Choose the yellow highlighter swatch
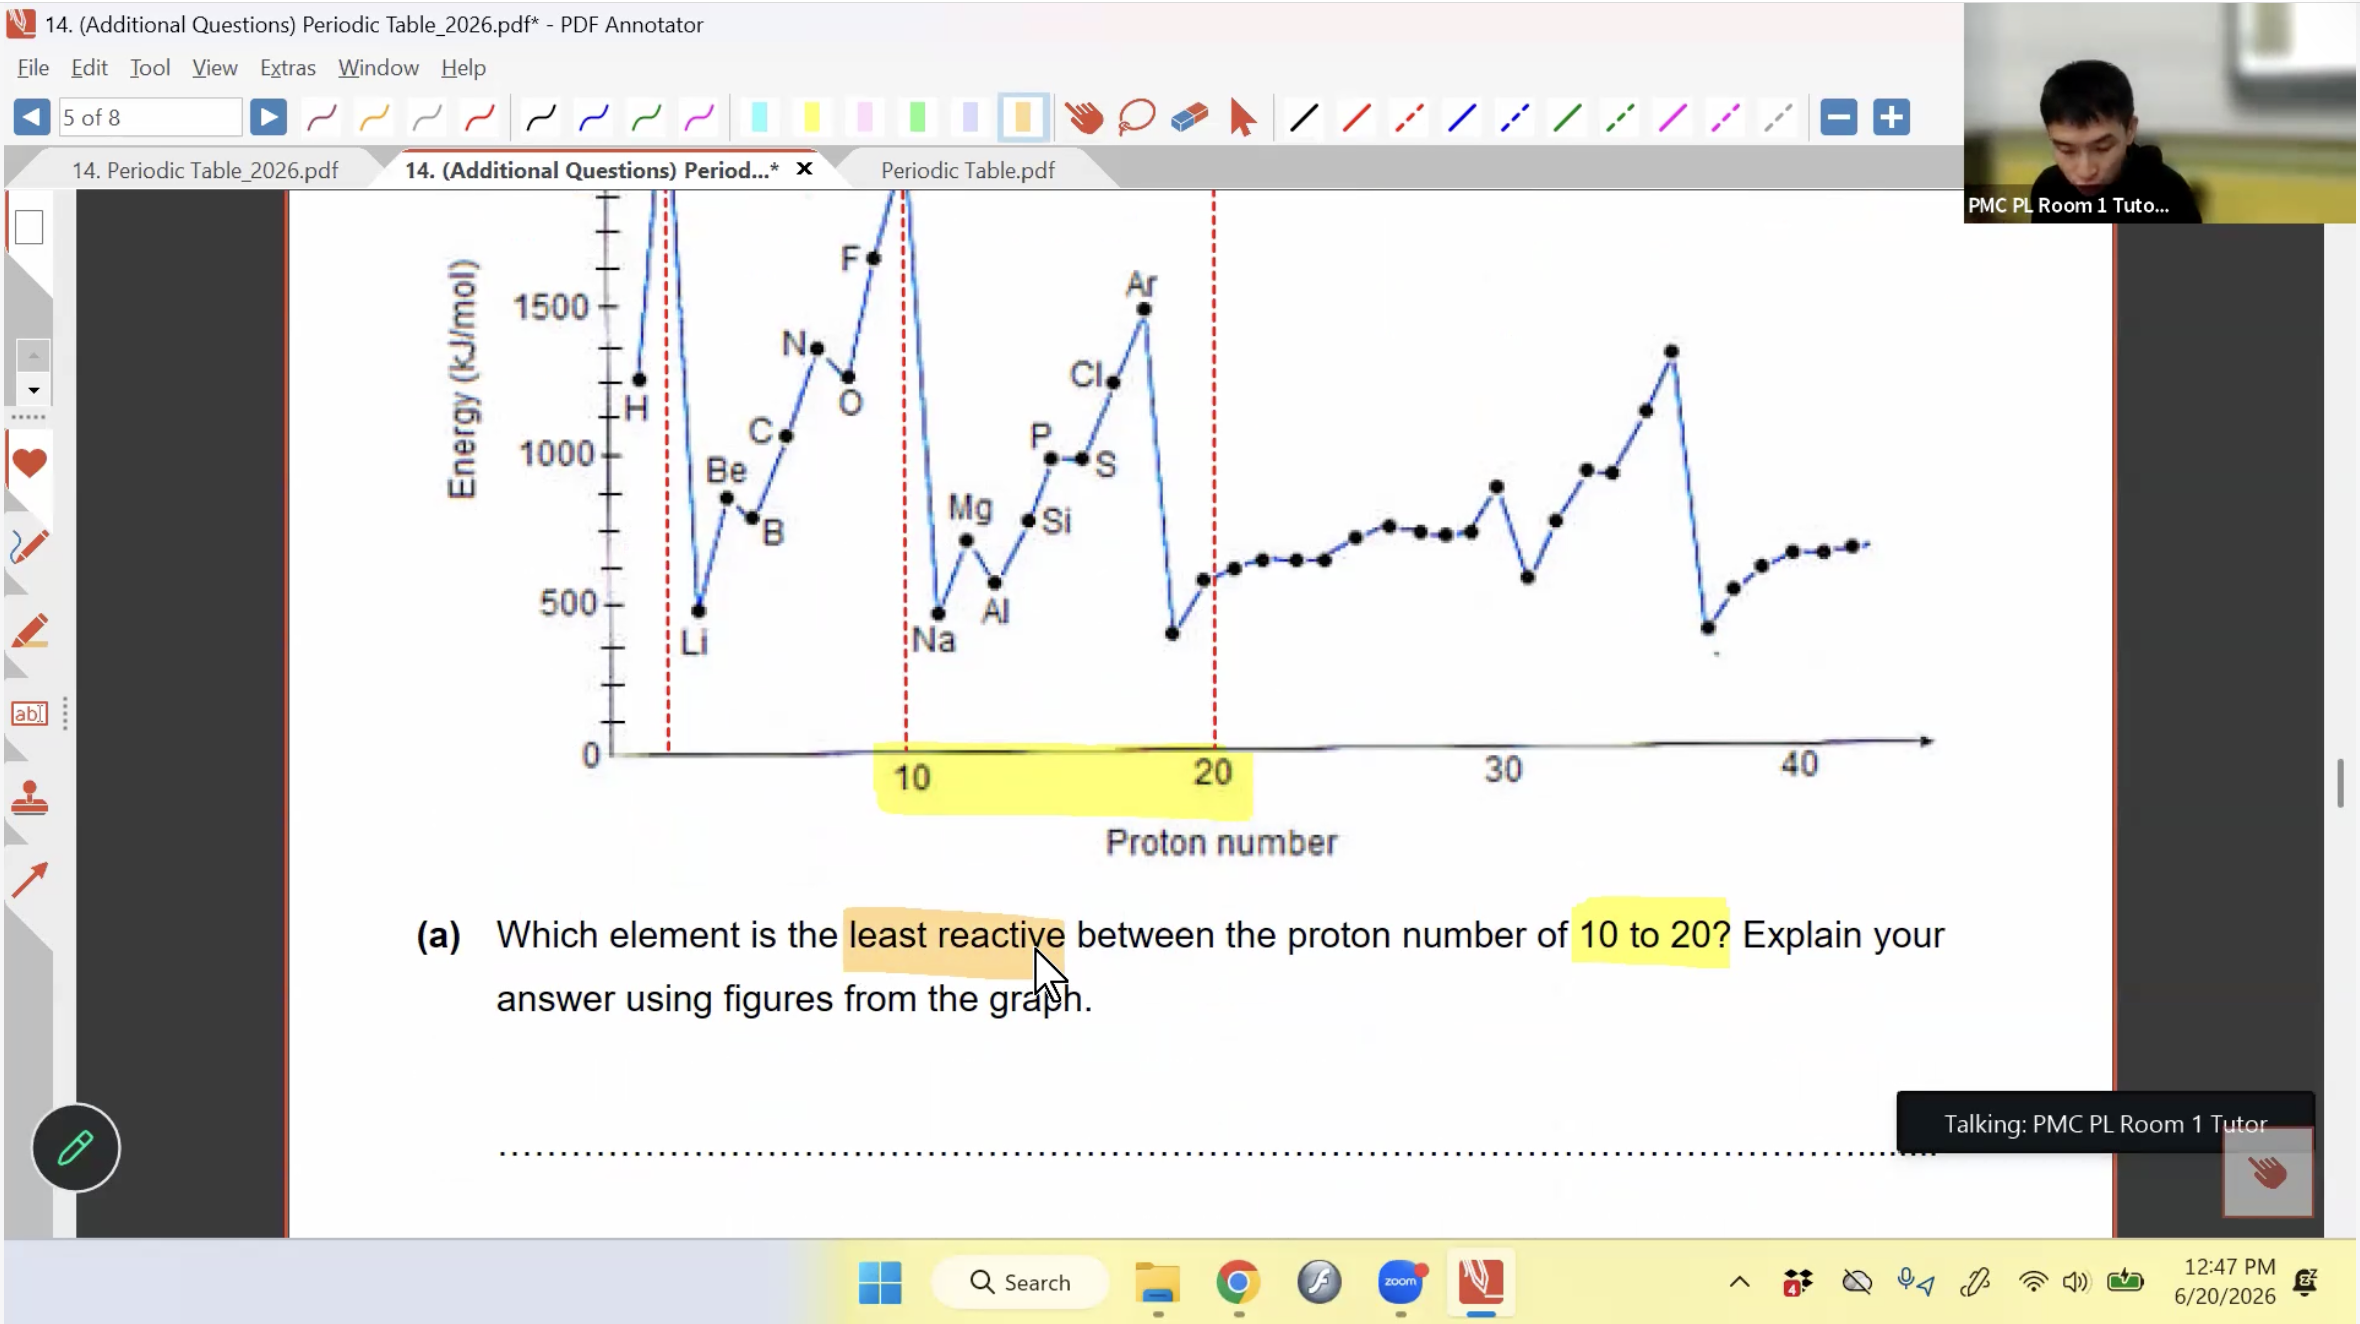2360x1324 pixels. (x=812, y=118)
